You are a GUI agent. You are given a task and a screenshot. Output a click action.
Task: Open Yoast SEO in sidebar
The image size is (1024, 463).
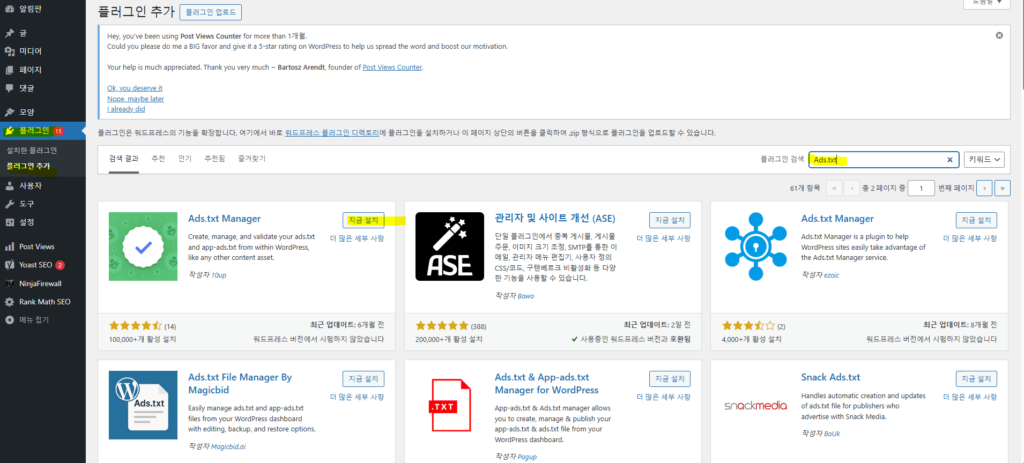[35, 265]
